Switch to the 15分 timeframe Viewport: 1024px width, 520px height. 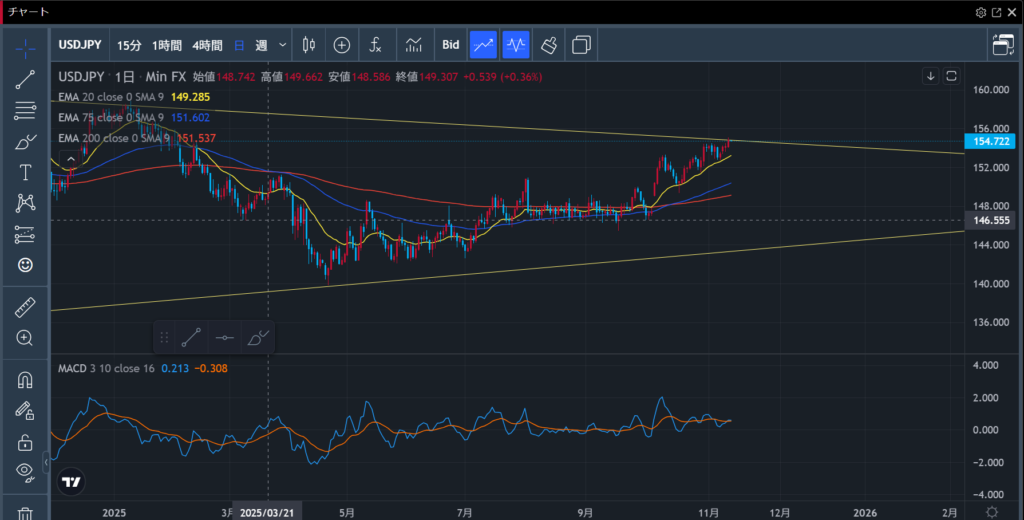click(129, 45)
